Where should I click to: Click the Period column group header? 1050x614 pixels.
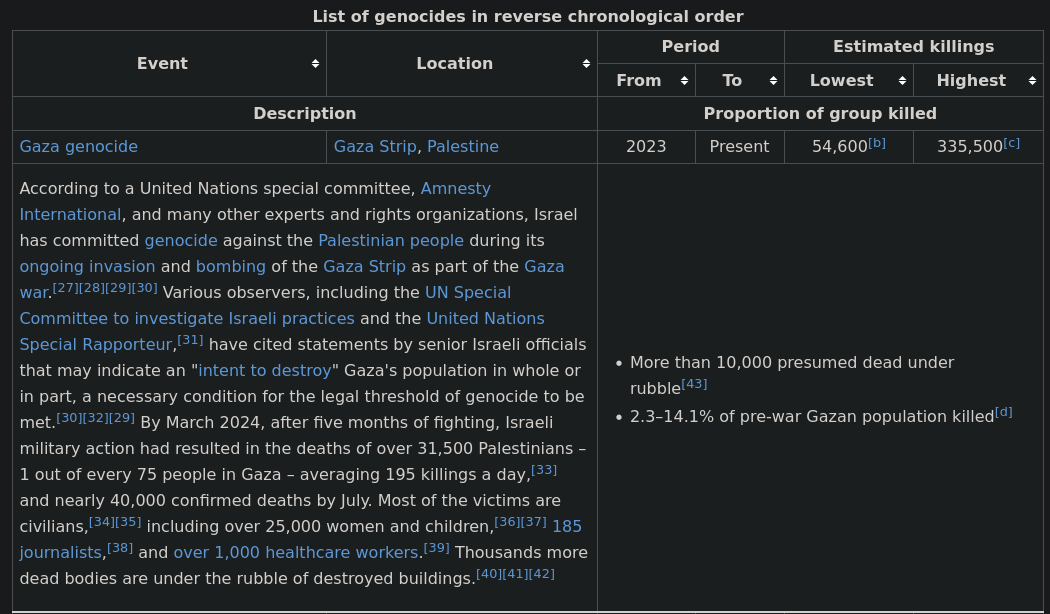pyautogui.click(x=690, y=47)
